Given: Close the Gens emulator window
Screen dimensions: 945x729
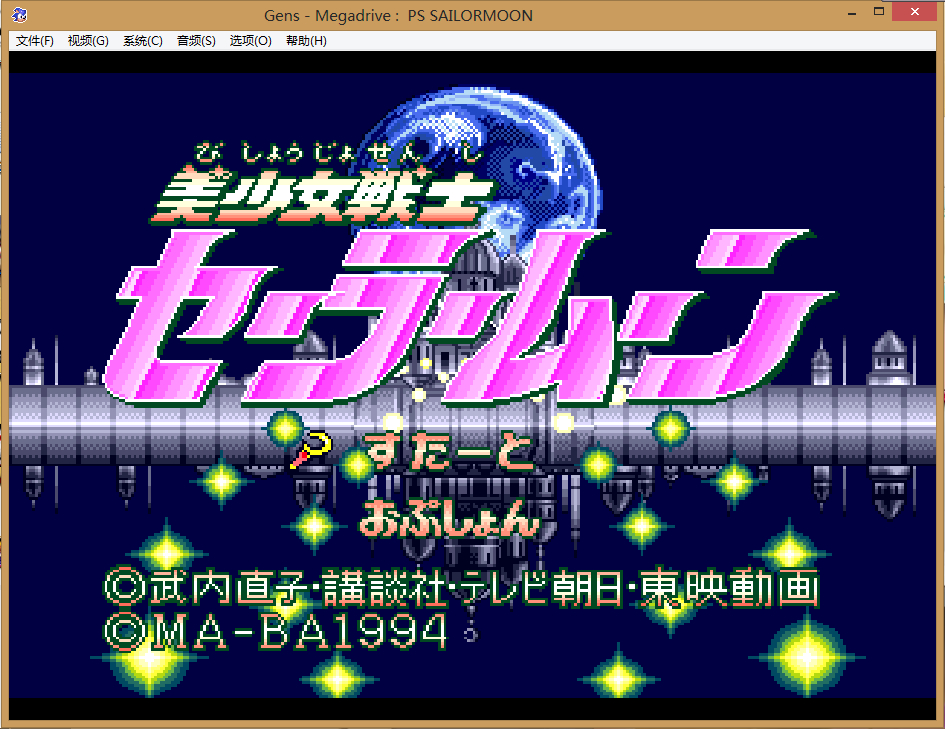Looking at the screenshot, I should pos(914,12).
